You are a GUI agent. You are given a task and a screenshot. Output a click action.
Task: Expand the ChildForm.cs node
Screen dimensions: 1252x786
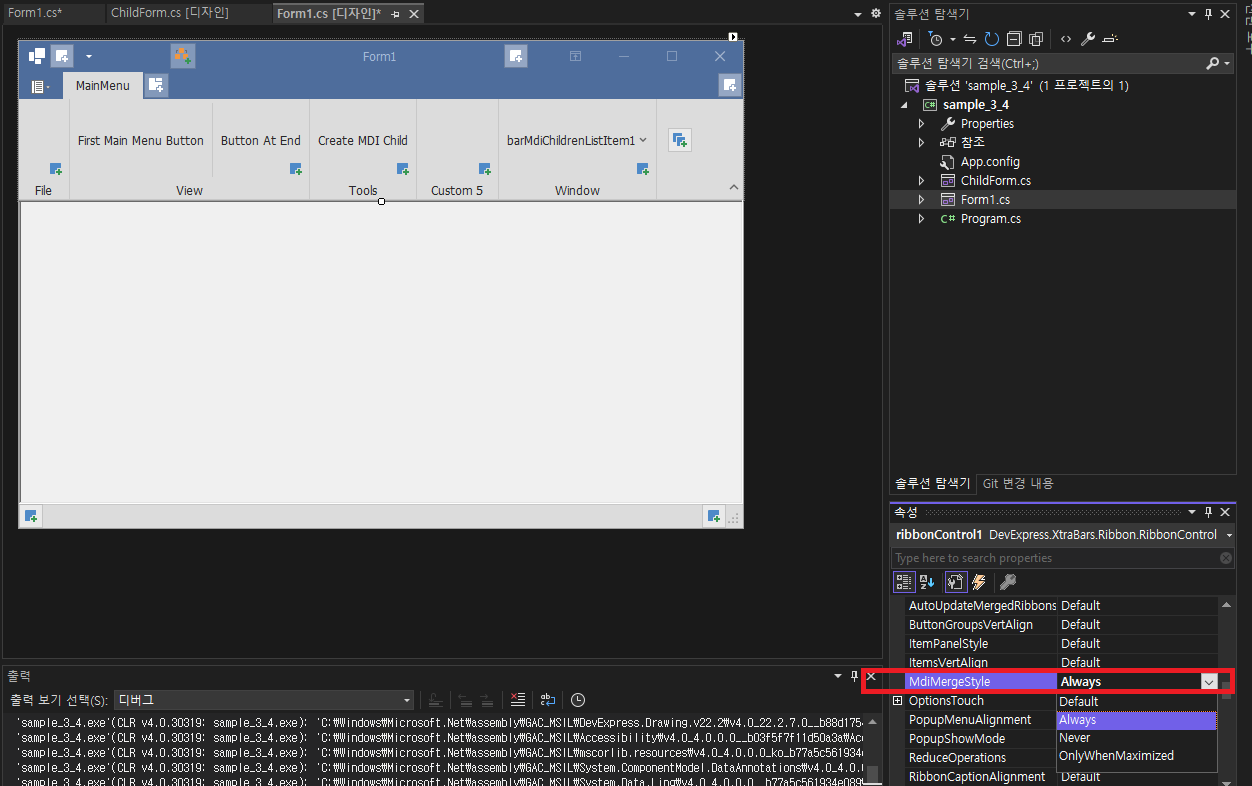pos(922,181)
